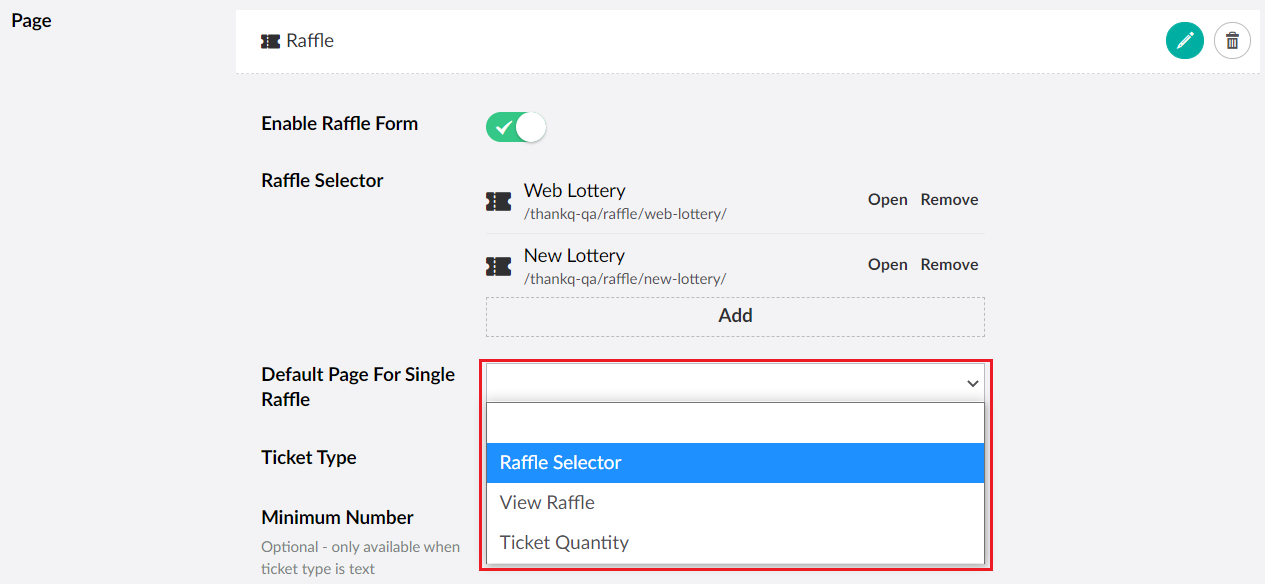The image size is (1265, 584).
Task: Collapse the dropdown using its chevron arrow
Action: pos(971,383)
